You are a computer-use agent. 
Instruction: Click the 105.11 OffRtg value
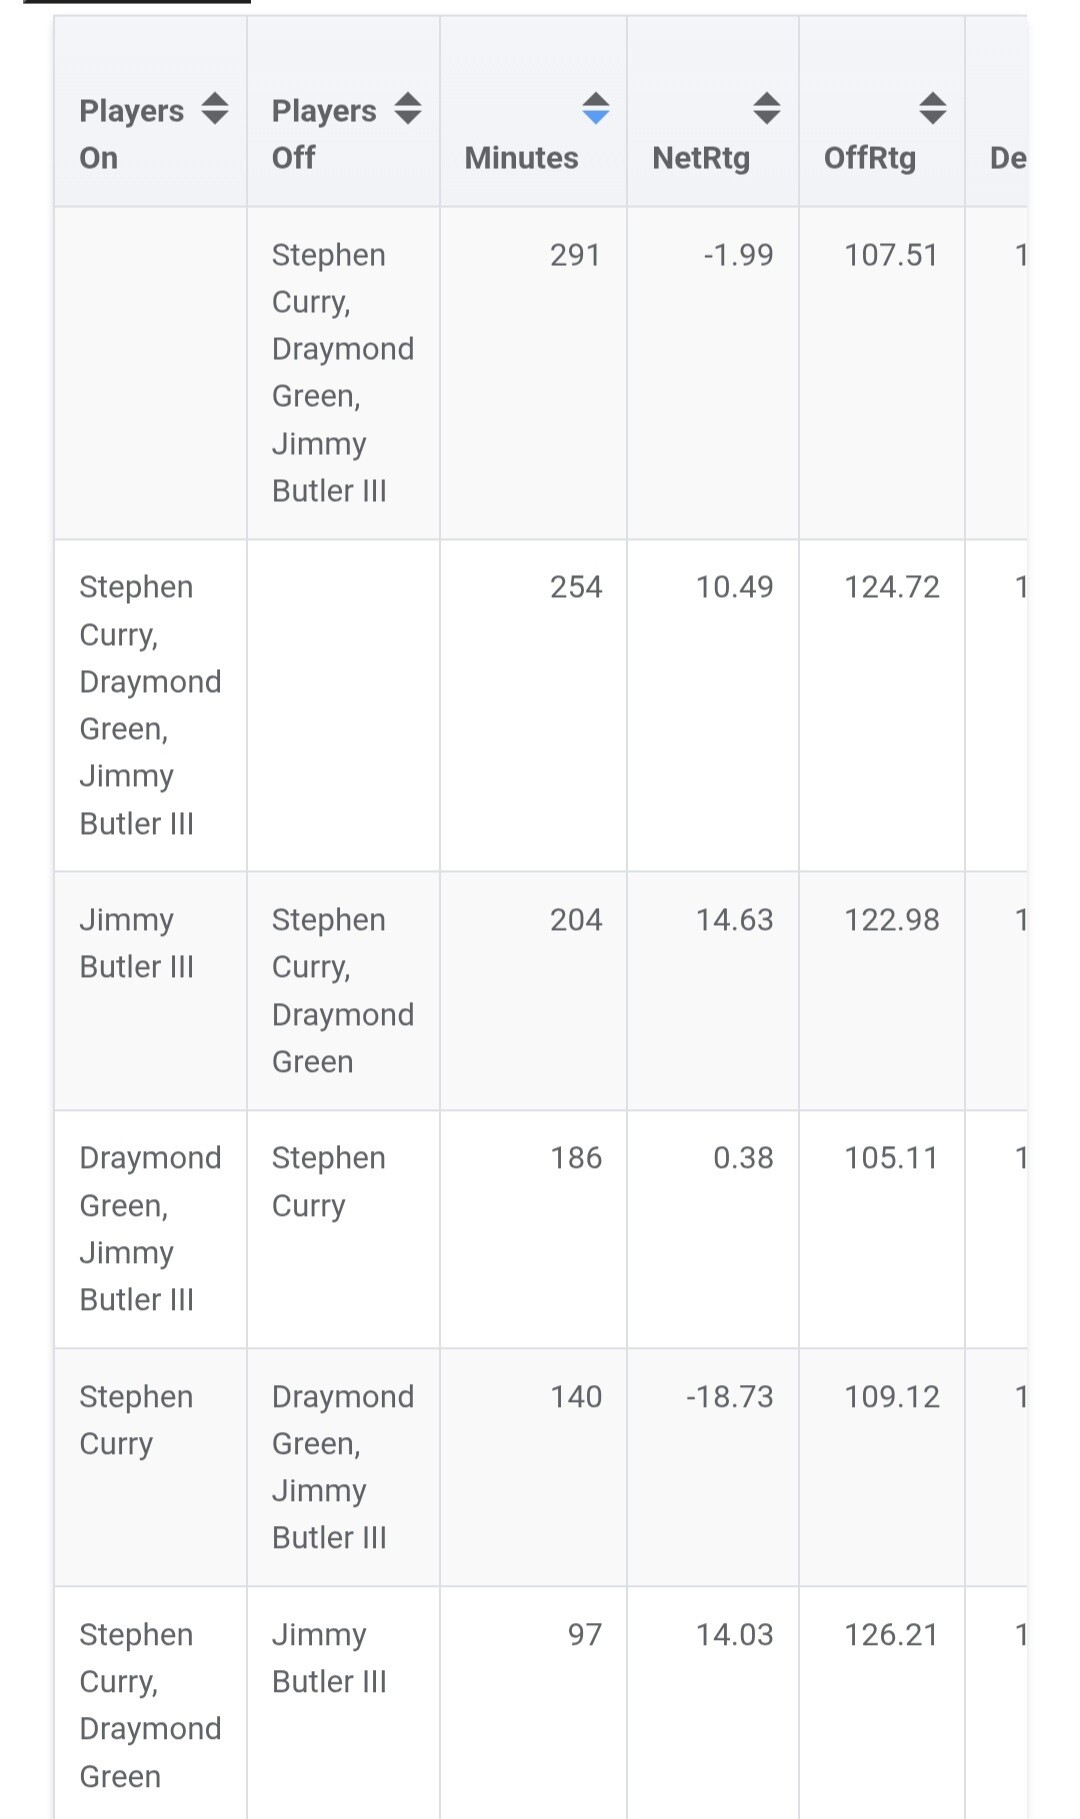pyautogui.click(x=891, y=1158)
